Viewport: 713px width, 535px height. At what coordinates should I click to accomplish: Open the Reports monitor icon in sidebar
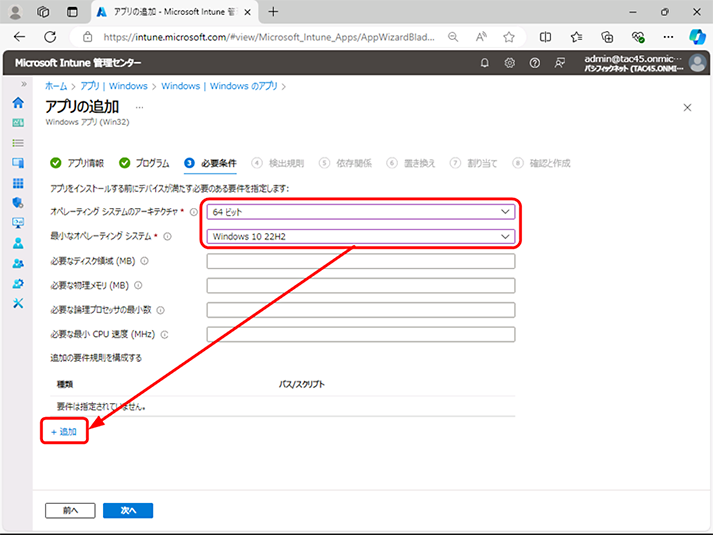[x=18, y=223]
